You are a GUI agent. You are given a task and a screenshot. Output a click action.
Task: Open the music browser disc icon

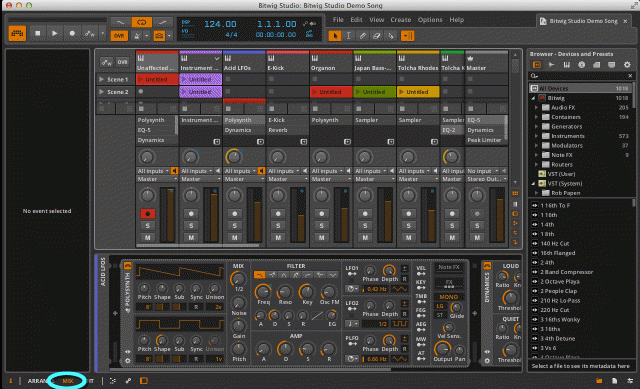[x=582, y=64]
